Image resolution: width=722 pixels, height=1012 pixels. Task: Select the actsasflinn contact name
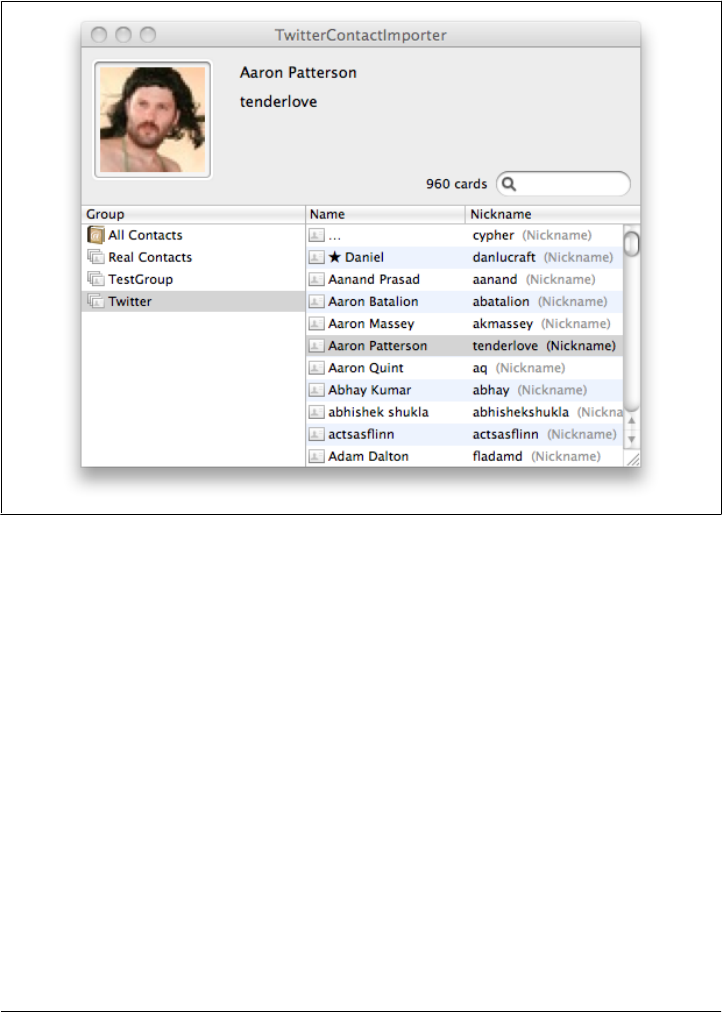361,434
